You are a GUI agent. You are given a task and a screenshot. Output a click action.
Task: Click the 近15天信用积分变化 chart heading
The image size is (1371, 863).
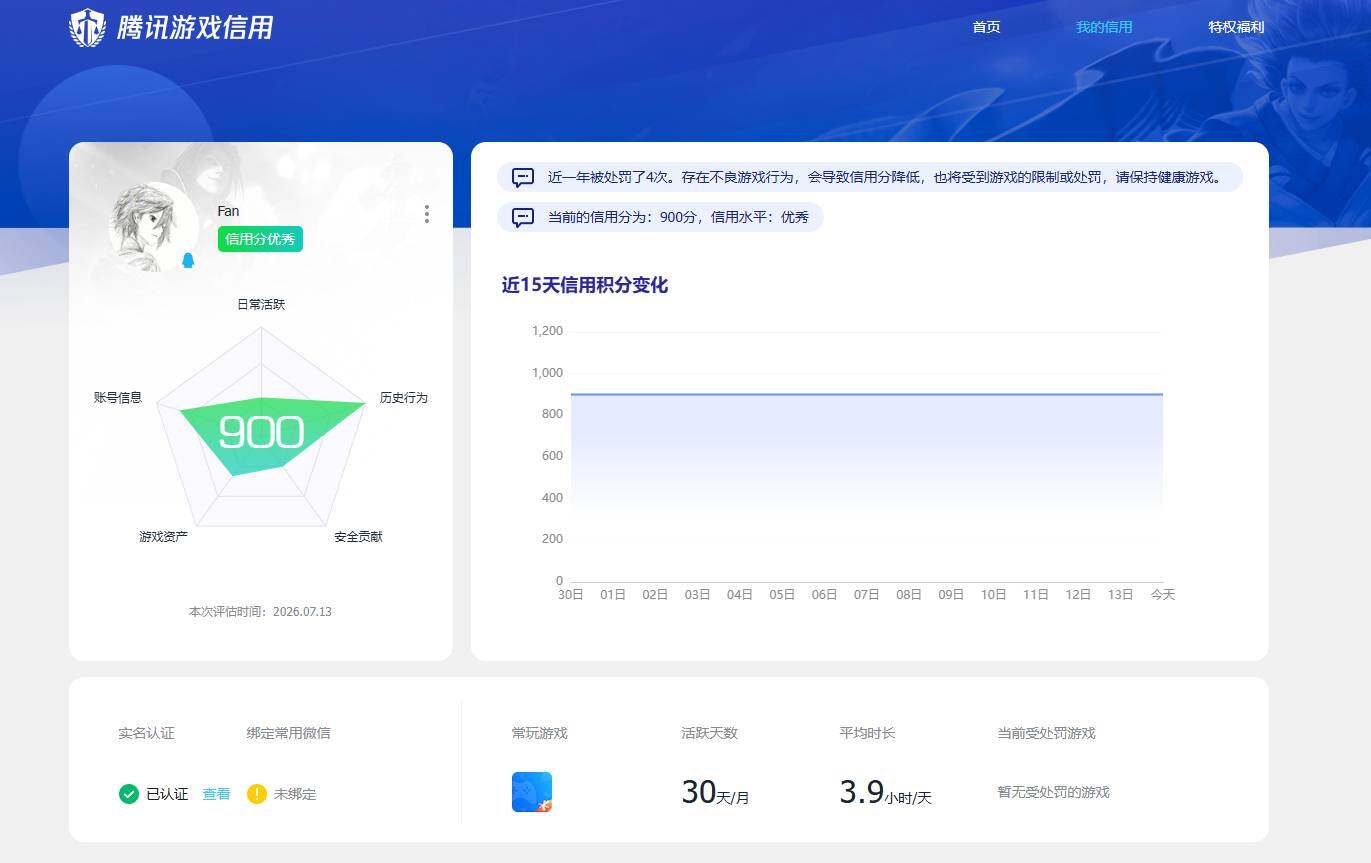(584, 285)
